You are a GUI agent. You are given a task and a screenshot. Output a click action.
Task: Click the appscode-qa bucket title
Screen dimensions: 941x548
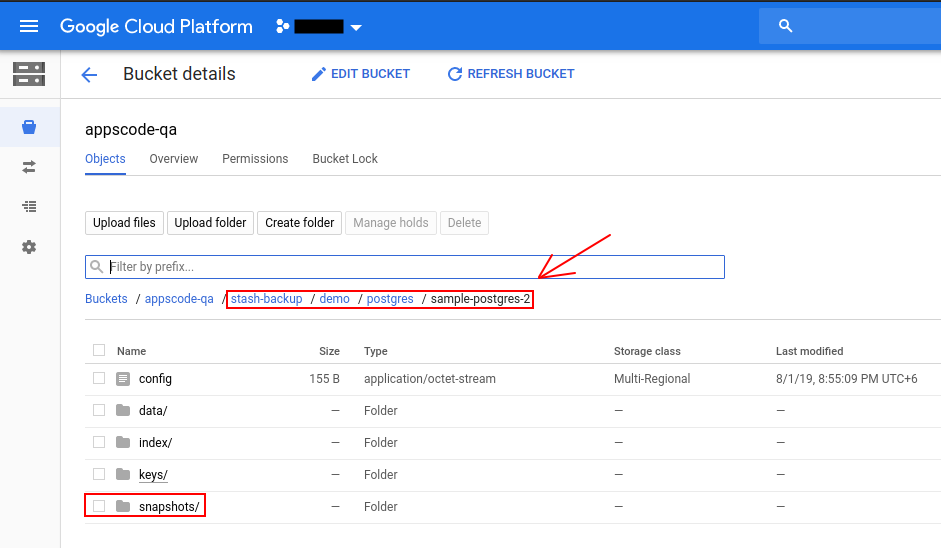click(x=131, y=130)
